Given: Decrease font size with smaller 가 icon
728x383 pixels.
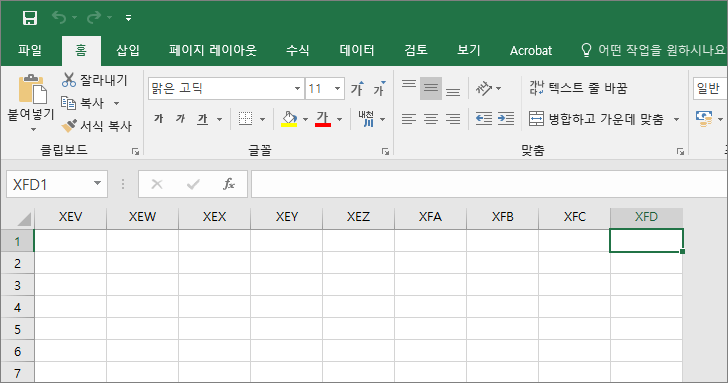Looking at the screenshot, I should point(380,88).
